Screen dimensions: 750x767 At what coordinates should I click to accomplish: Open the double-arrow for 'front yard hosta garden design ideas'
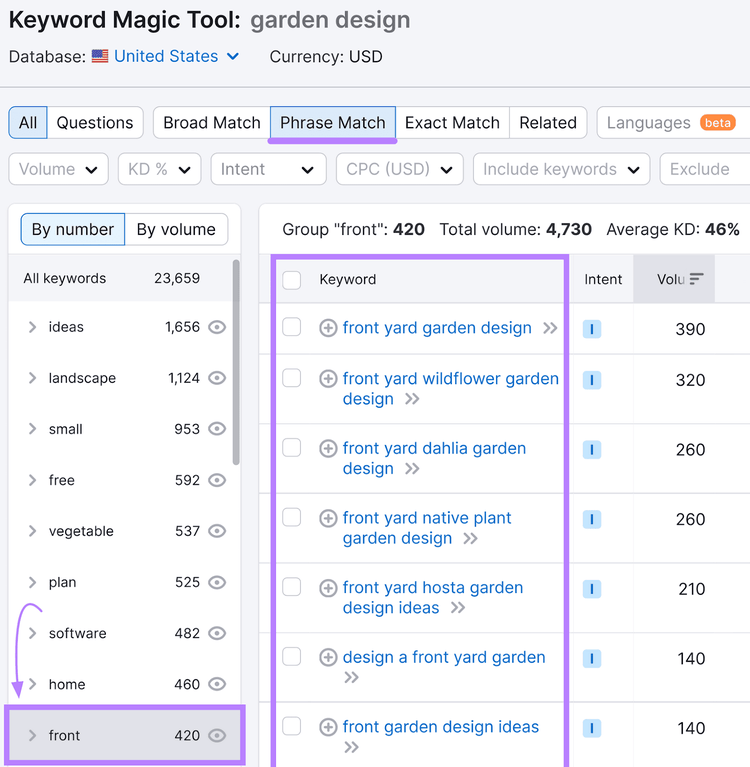pos(457,608)
